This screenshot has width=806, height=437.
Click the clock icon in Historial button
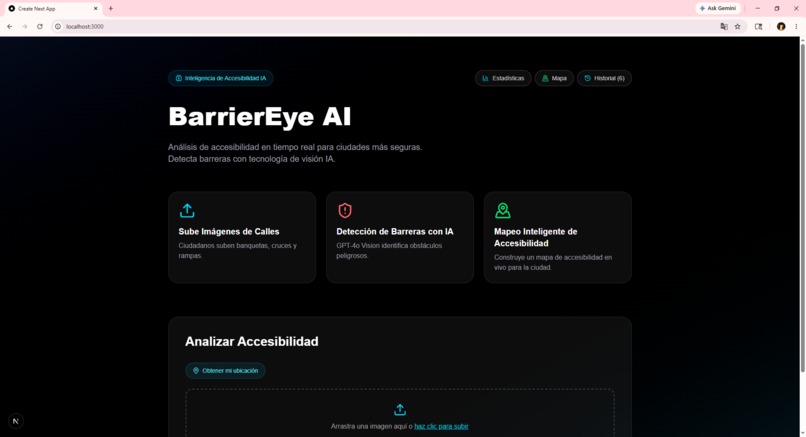click(588, 78)
